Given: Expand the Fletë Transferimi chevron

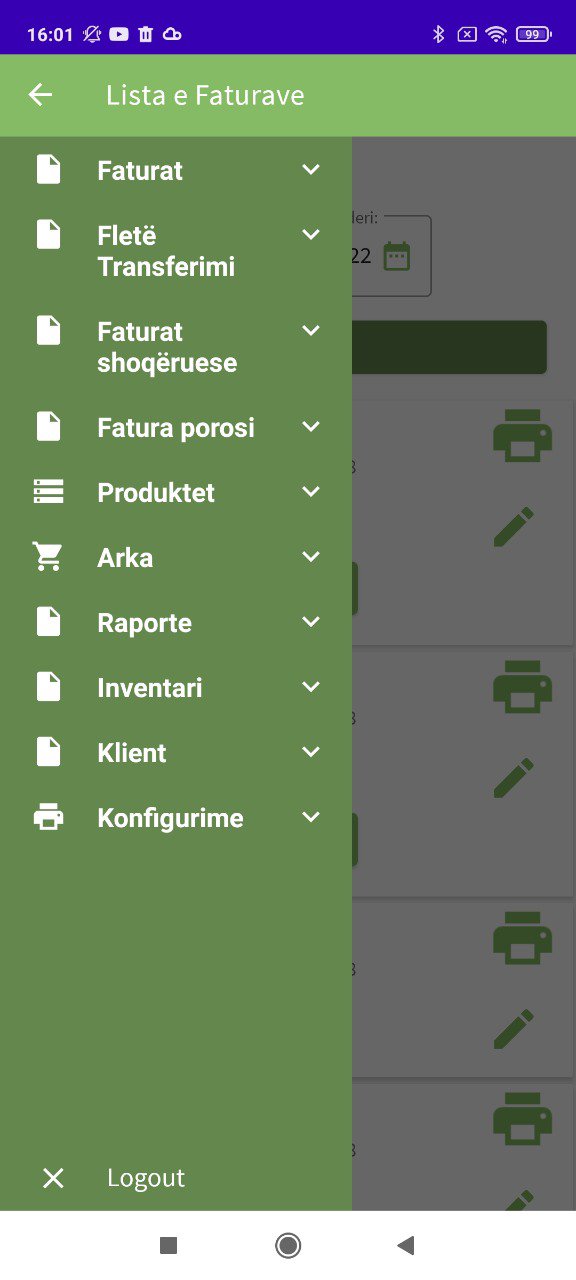Looking at the screenshot, I should 311,235.
